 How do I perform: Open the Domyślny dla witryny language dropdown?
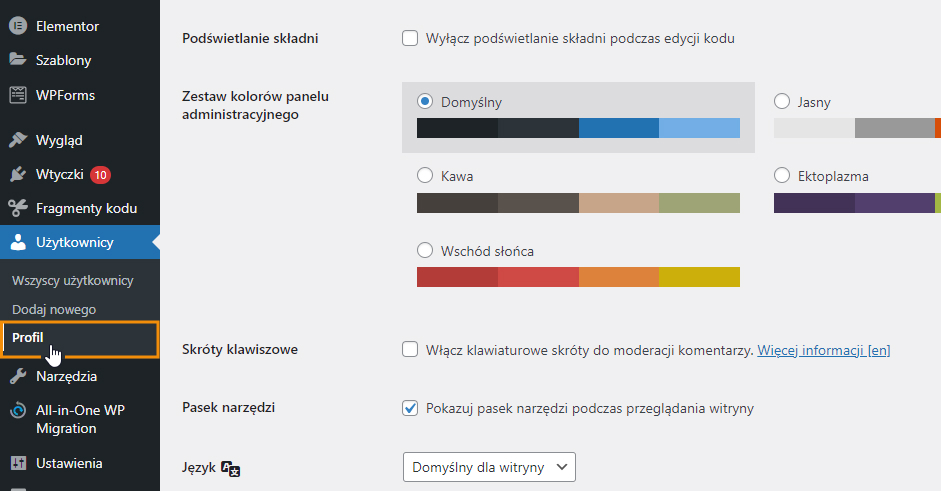click(489, 467)
